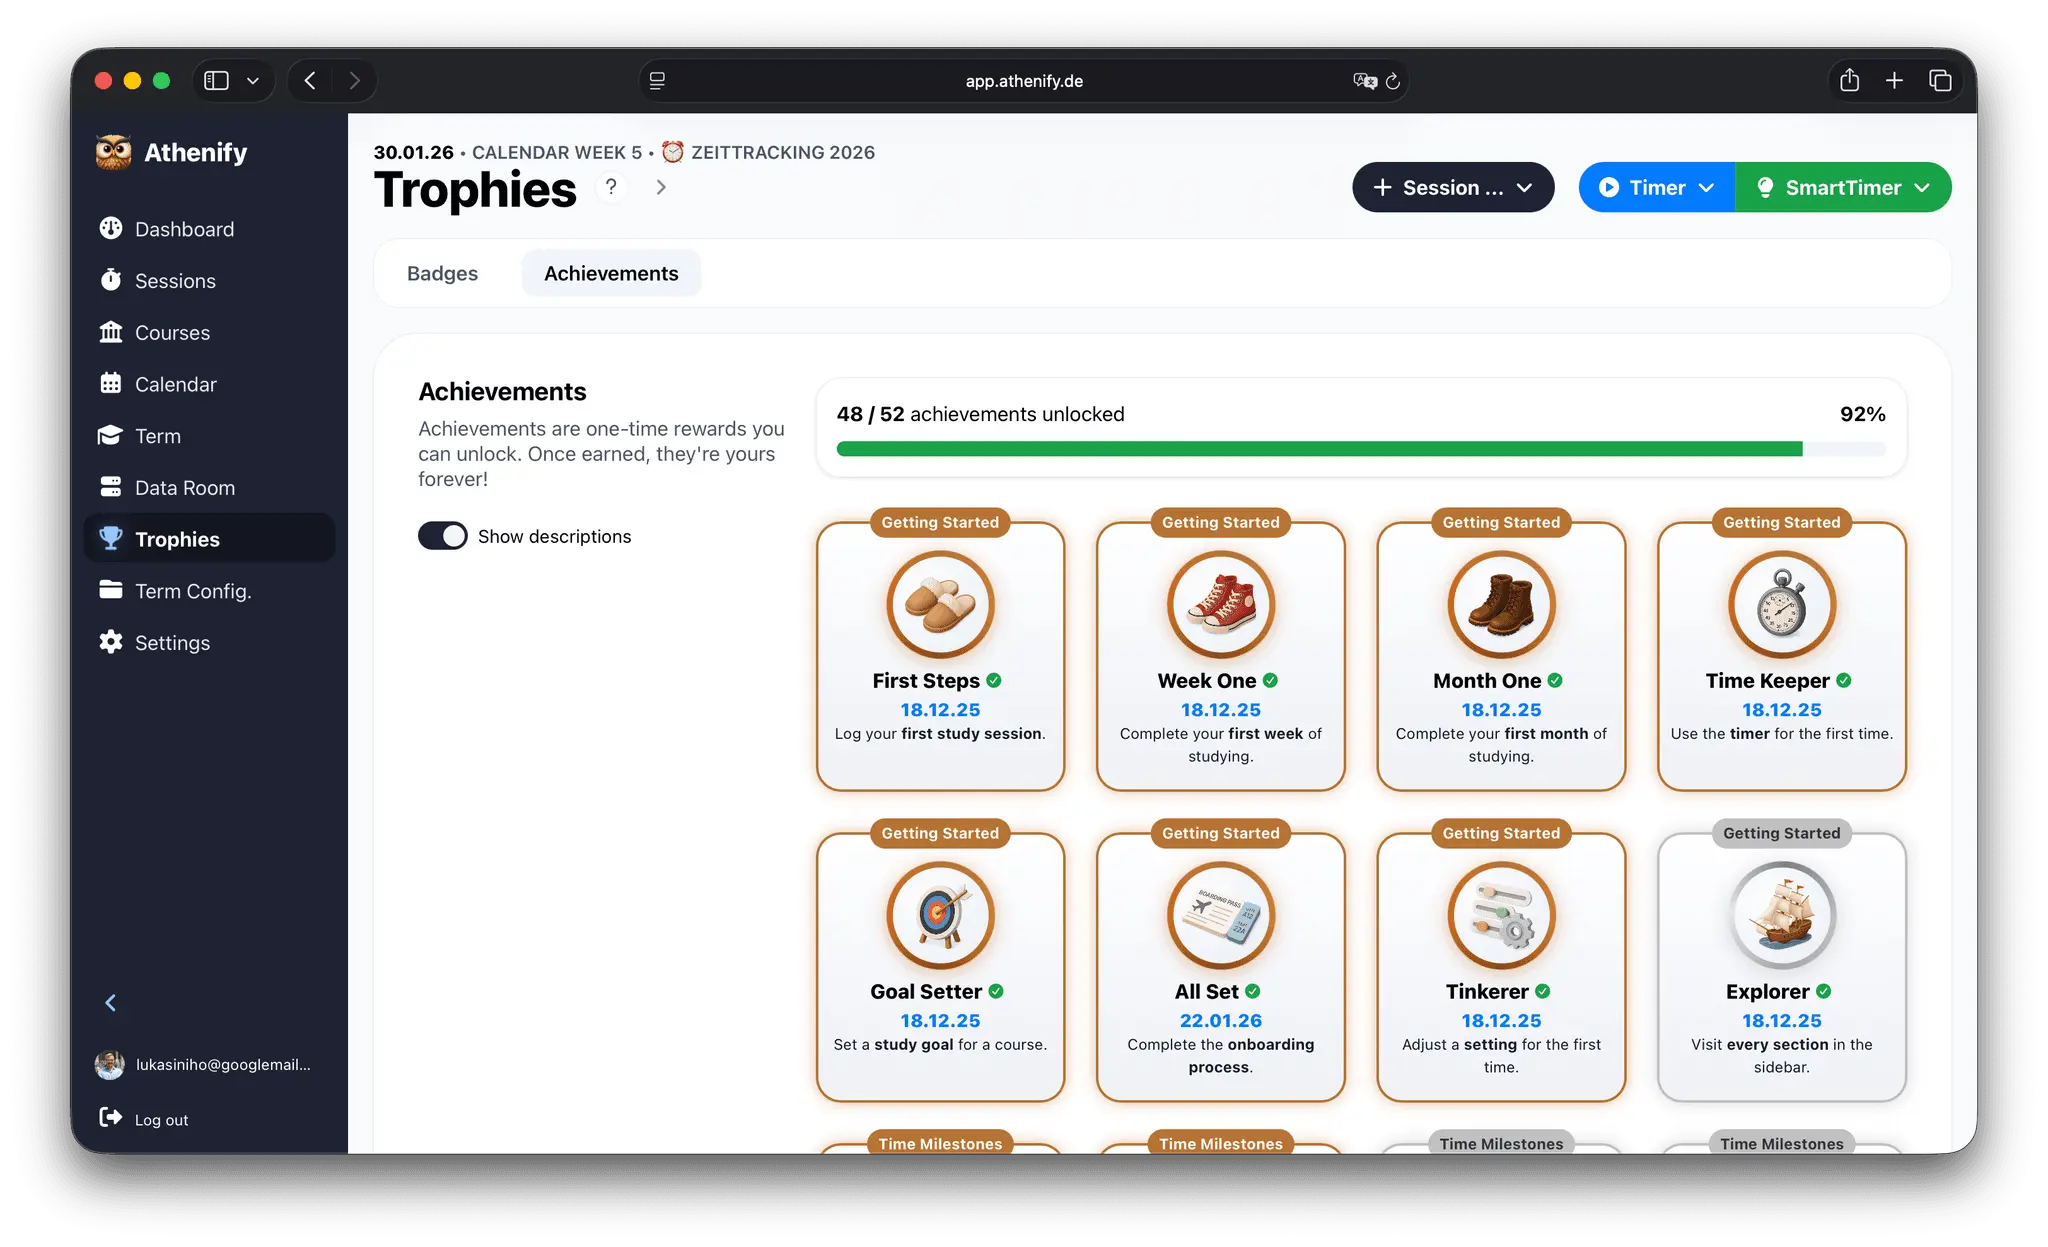Click the achievements unlocked progress bar
The height and width of the screenshot is (1247, 2048).
coord(1361,450)
